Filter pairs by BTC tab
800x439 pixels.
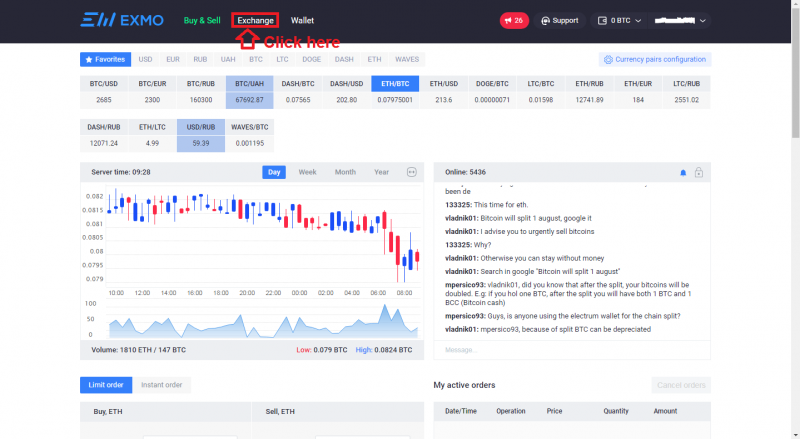(x=256, y=59)
